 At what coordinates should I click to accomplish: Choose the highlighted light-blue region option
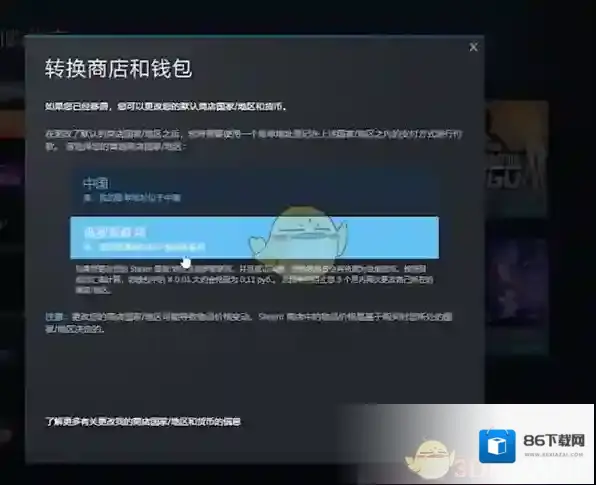254,238
